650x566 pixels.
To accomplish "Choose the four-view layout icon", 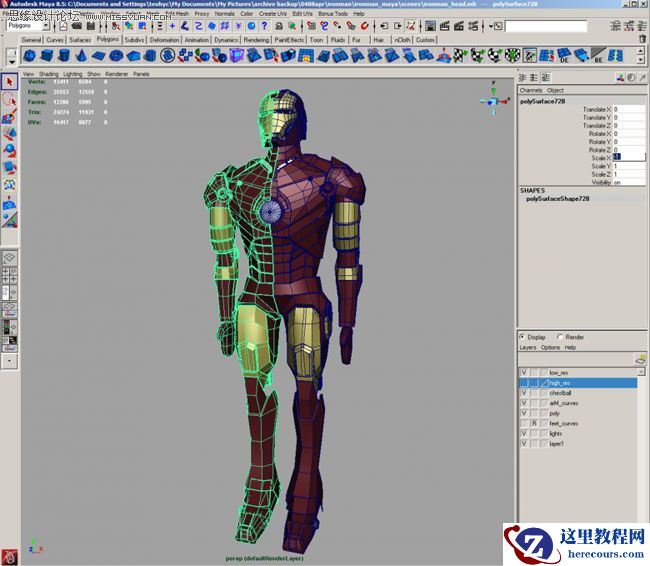I will pyautogui.click(x=9, y=277).
